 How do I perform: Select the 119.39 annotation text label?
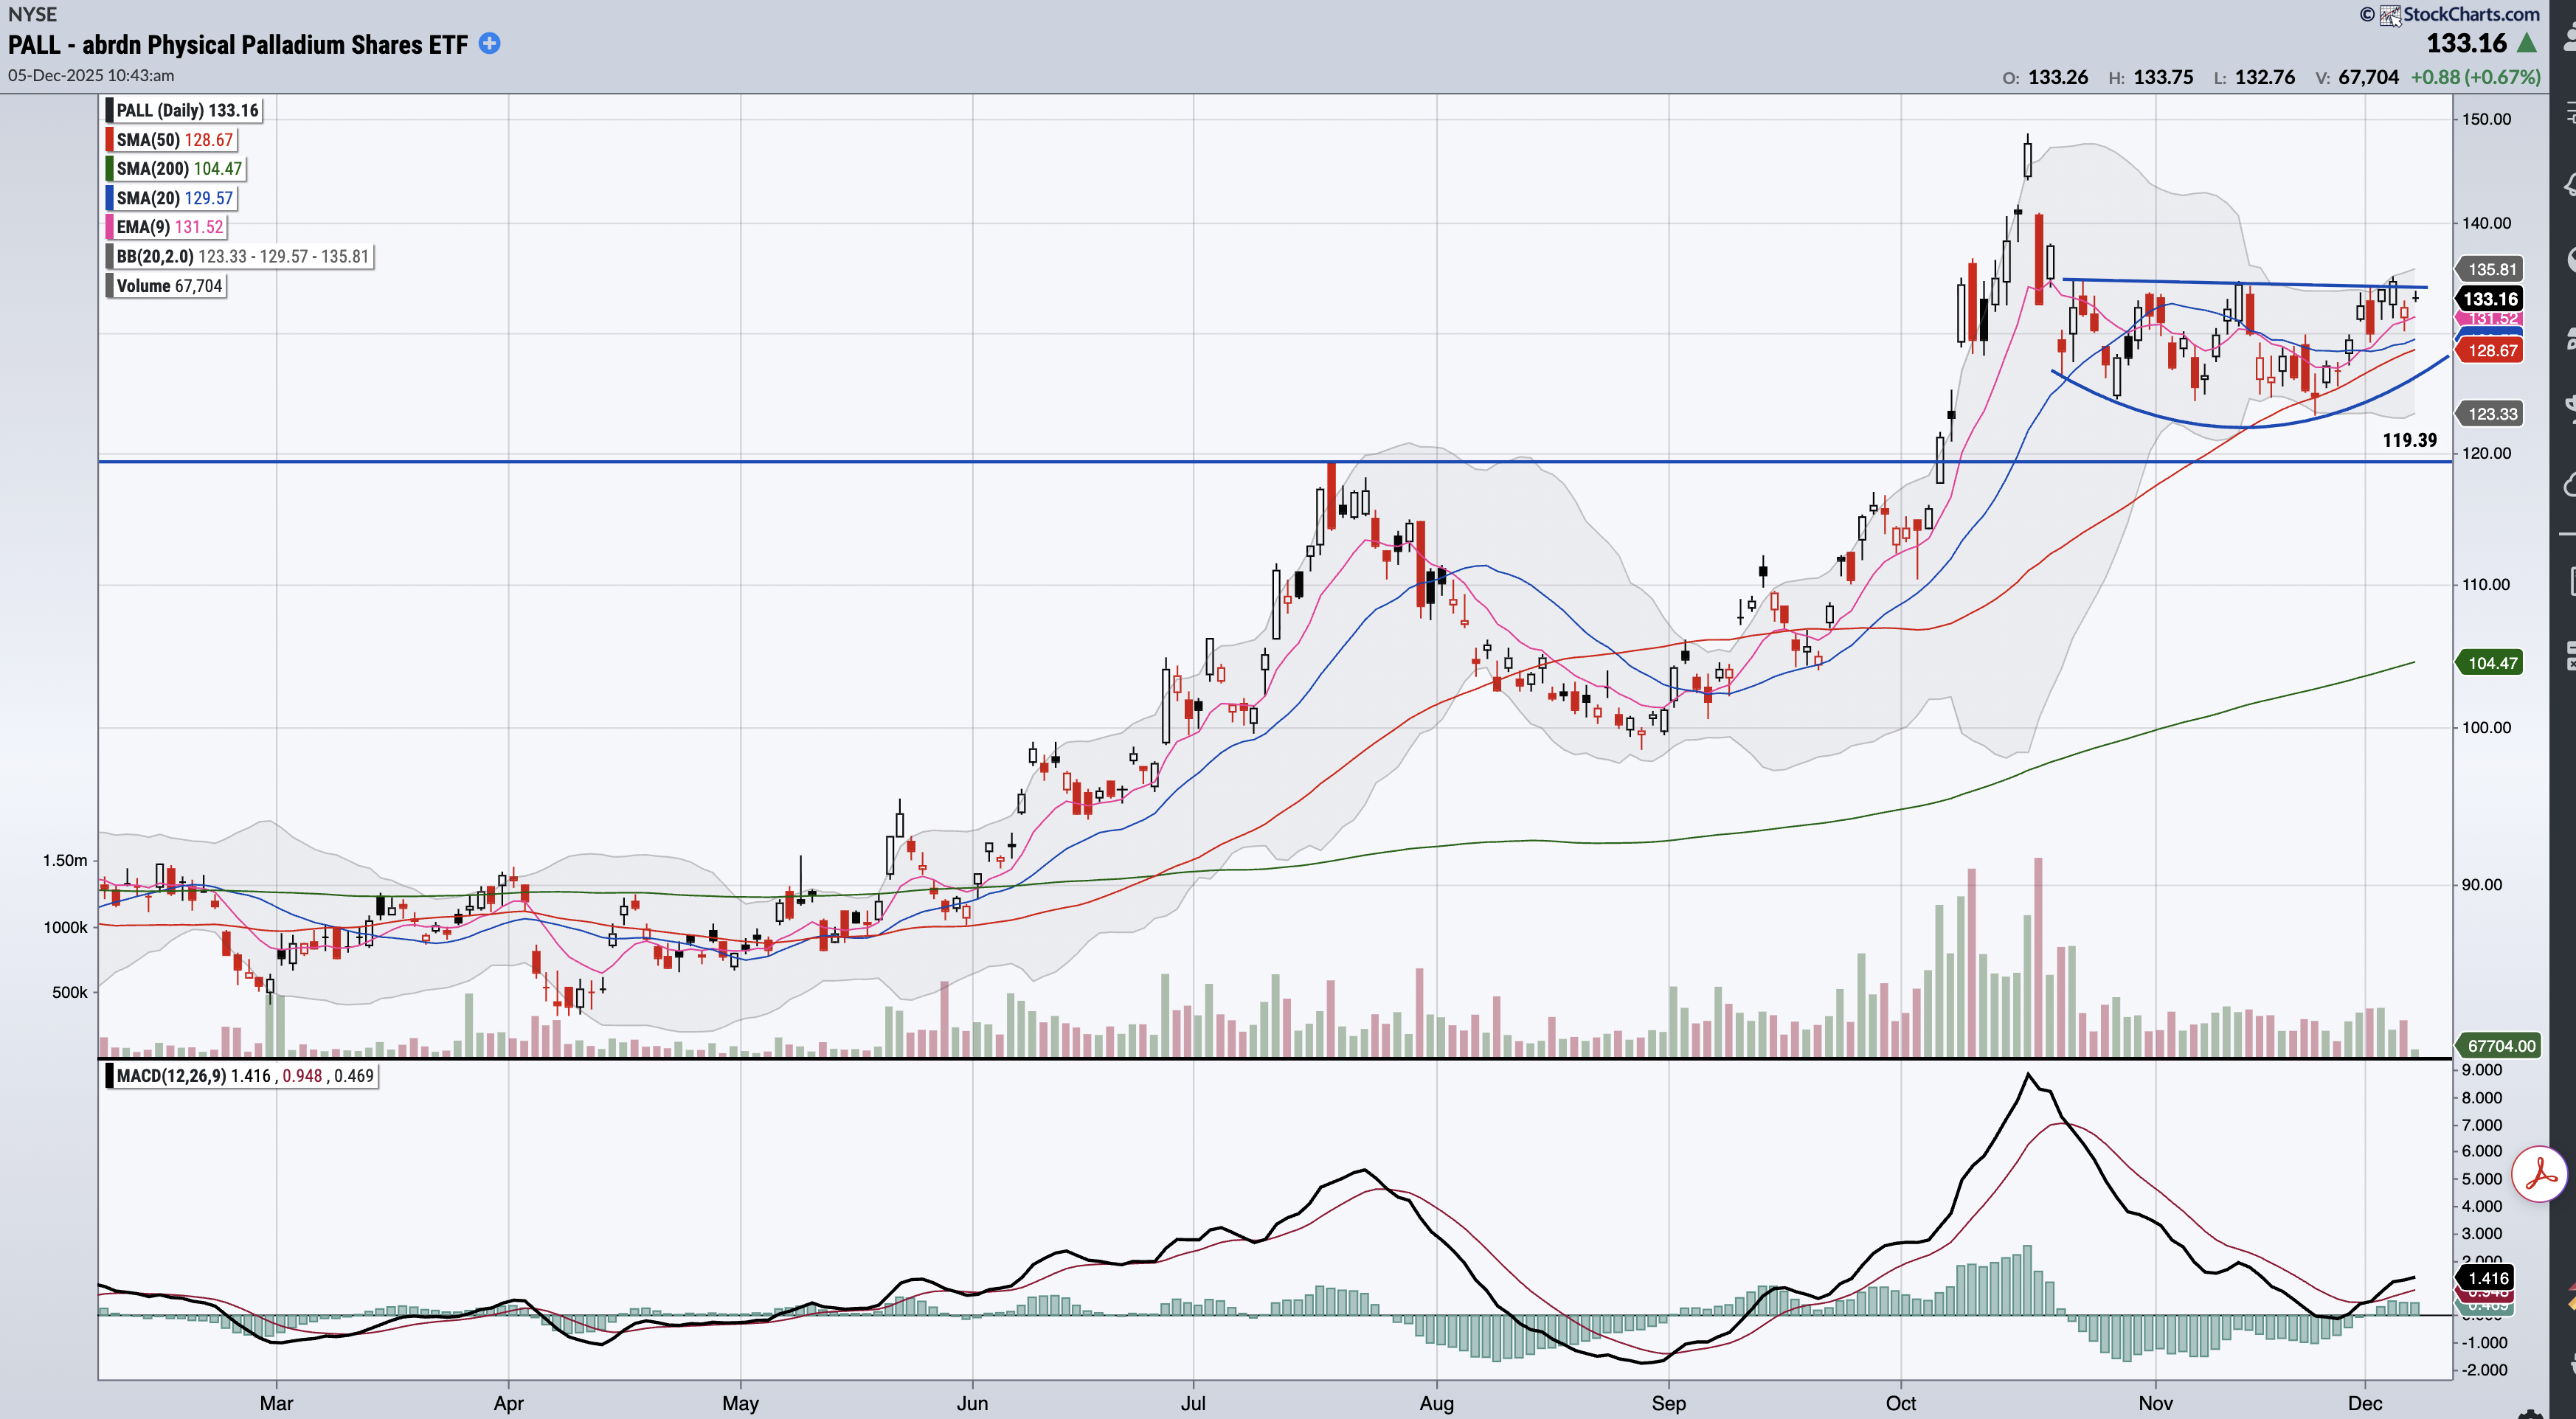[2409, 440]
